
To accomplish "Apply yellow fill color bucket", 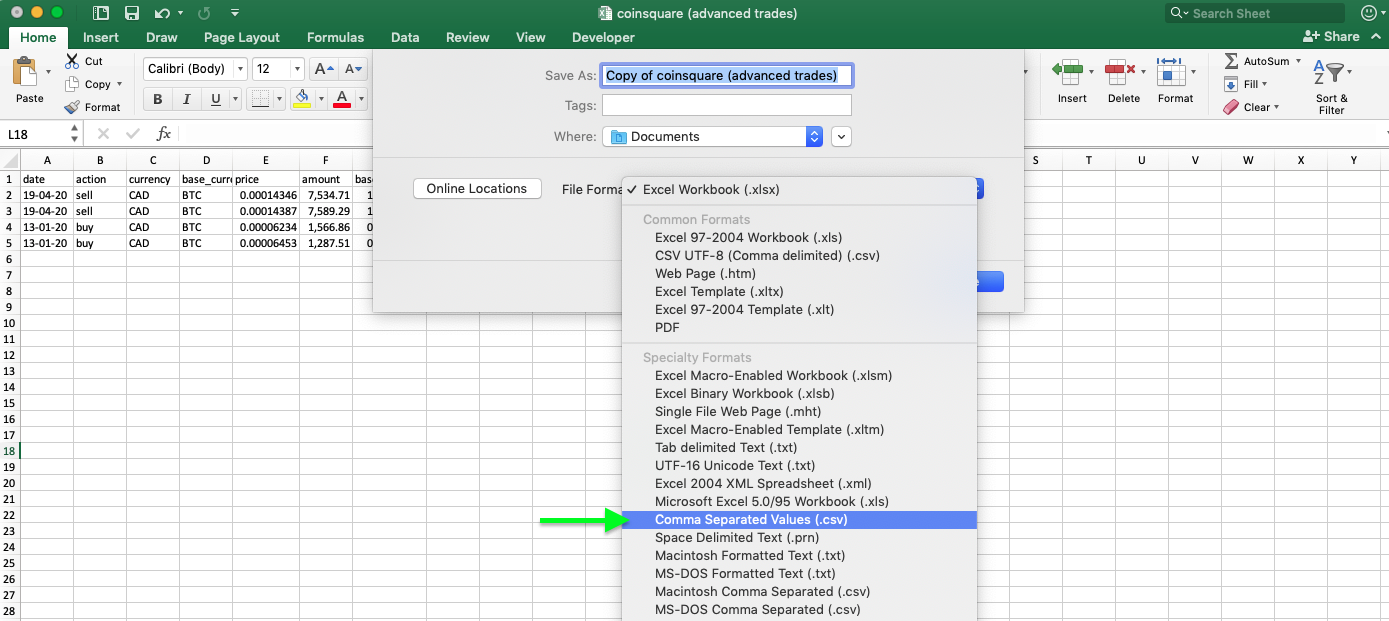I will coord(302,99).
